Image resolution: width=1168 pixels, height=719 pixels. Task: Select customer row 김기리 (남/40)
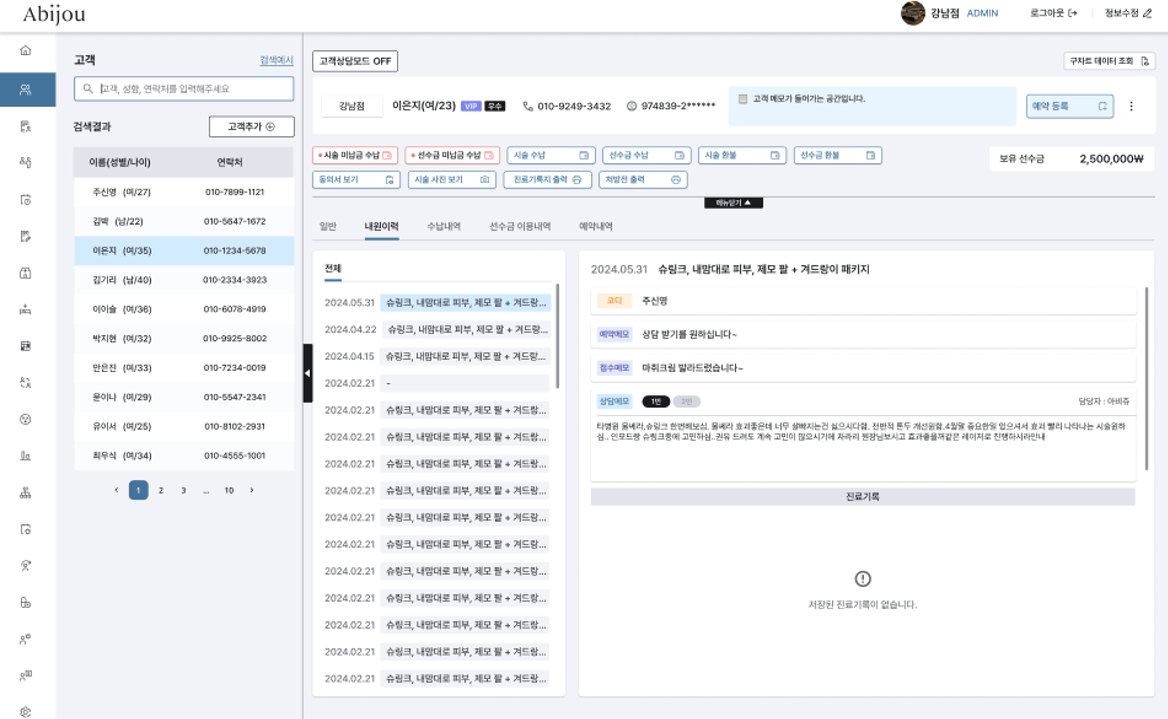pos(184,280)
